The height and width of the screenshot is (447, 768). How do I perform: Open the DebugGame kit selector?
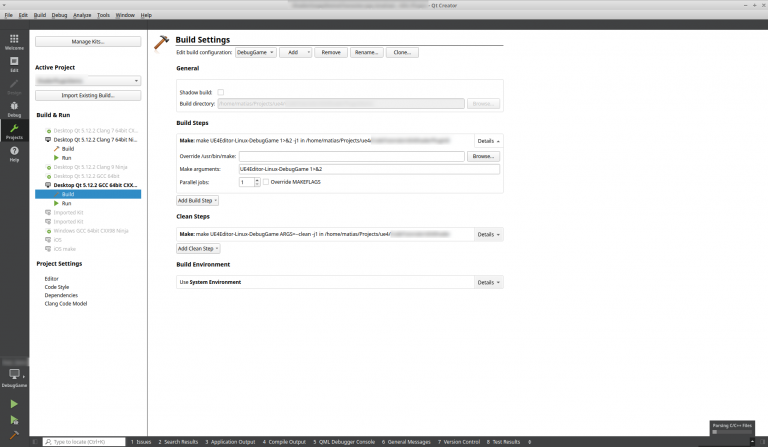point(14,378)
